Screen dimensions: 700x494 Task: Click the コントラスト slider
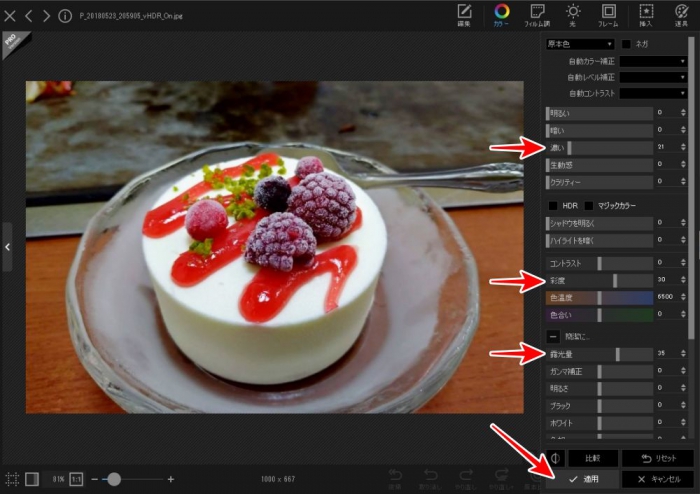(599, 263)
